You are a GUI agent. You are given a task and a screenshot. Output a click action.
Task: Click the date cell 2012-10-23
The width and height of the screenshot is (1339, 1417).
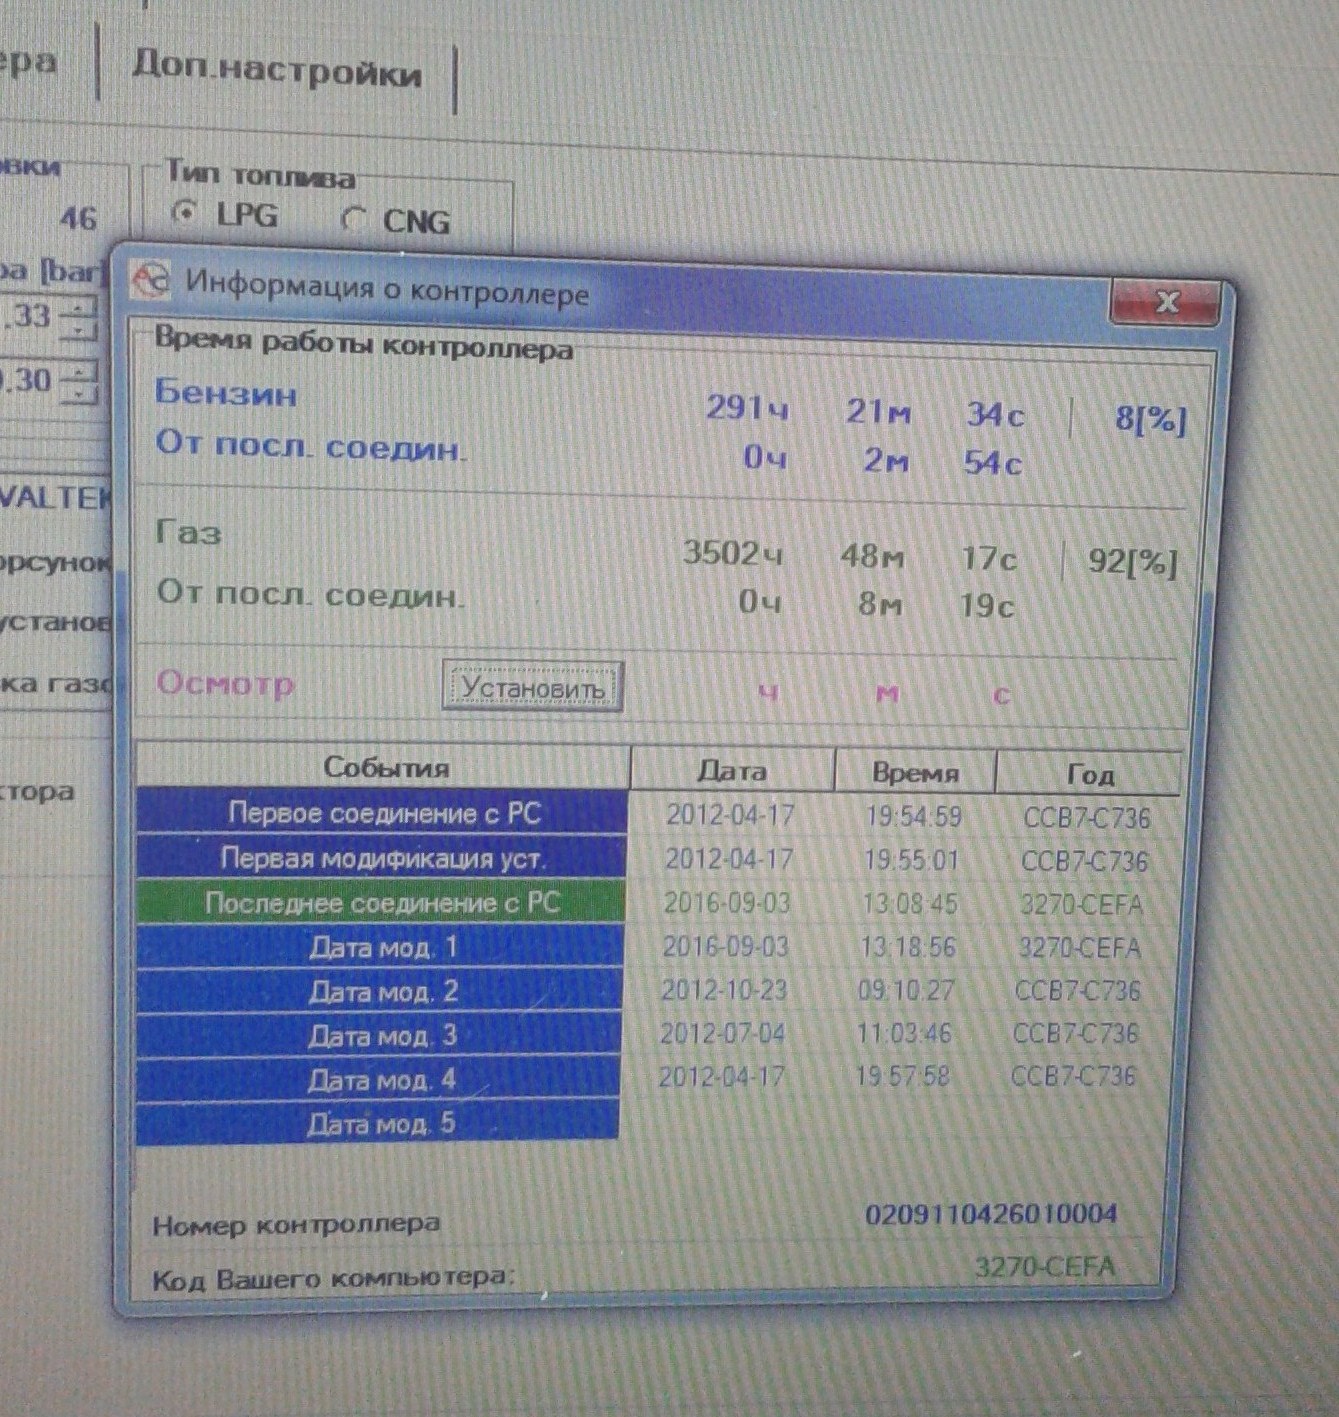coord(724,990)
